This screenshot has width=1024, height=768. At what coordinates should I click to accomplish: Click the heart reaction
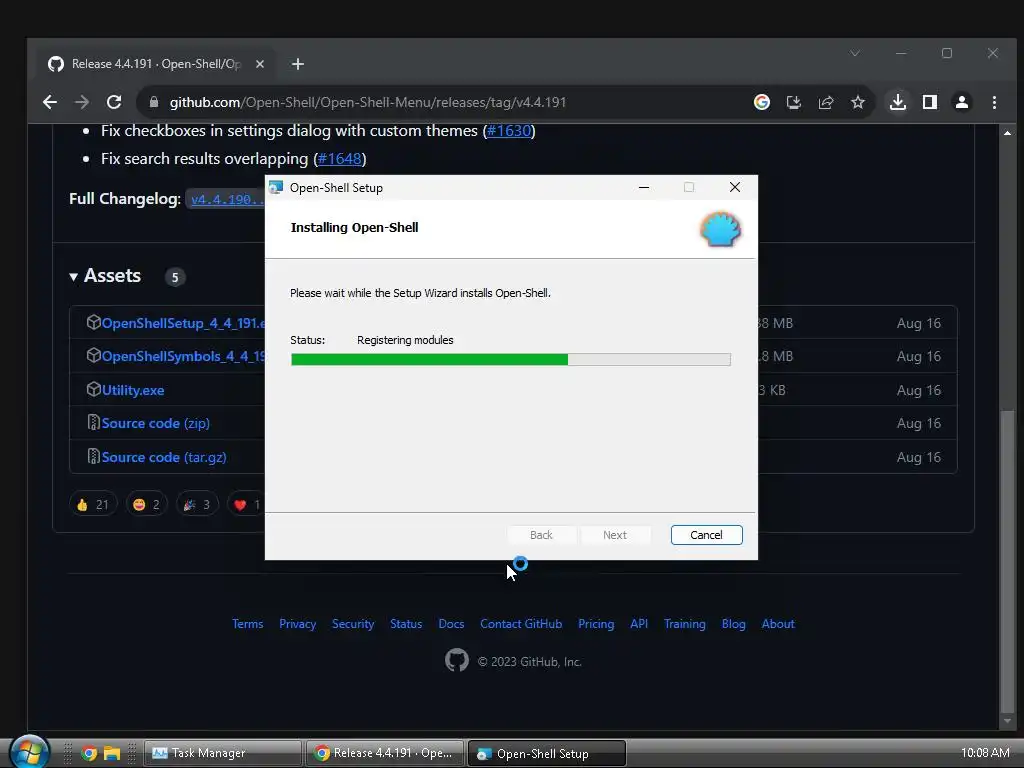pos(247,504)
